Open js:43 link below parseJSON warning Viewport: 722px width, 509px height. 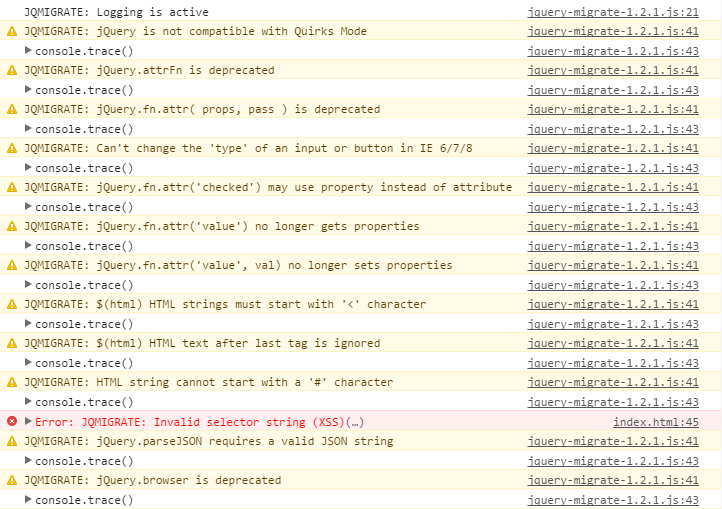pyautogui.click(x=613, y=461)
